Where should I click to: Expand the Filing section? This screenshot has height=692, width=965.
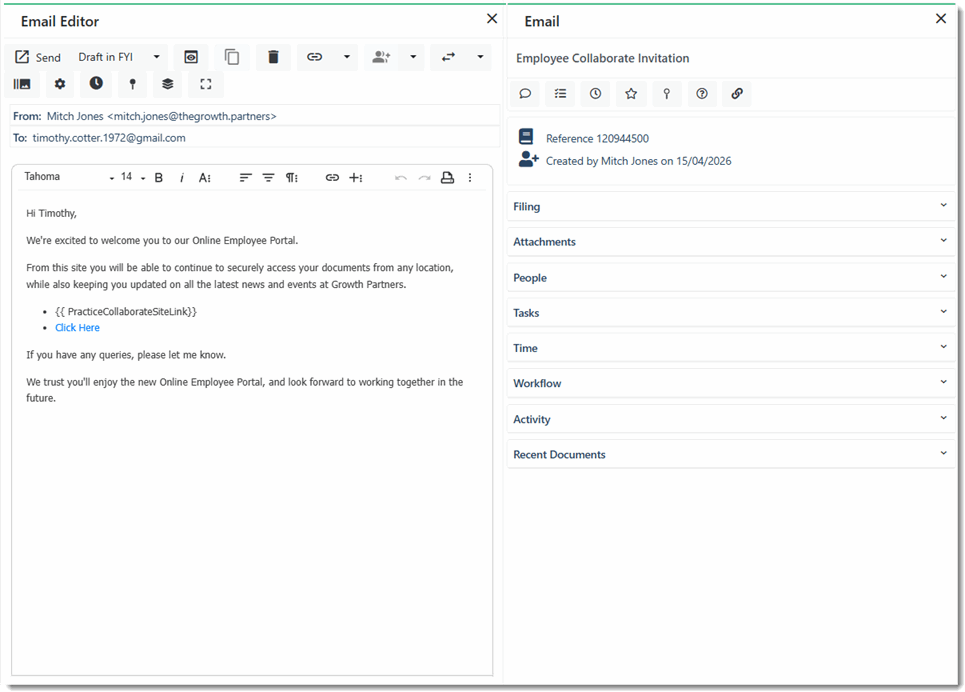[731, 206]
